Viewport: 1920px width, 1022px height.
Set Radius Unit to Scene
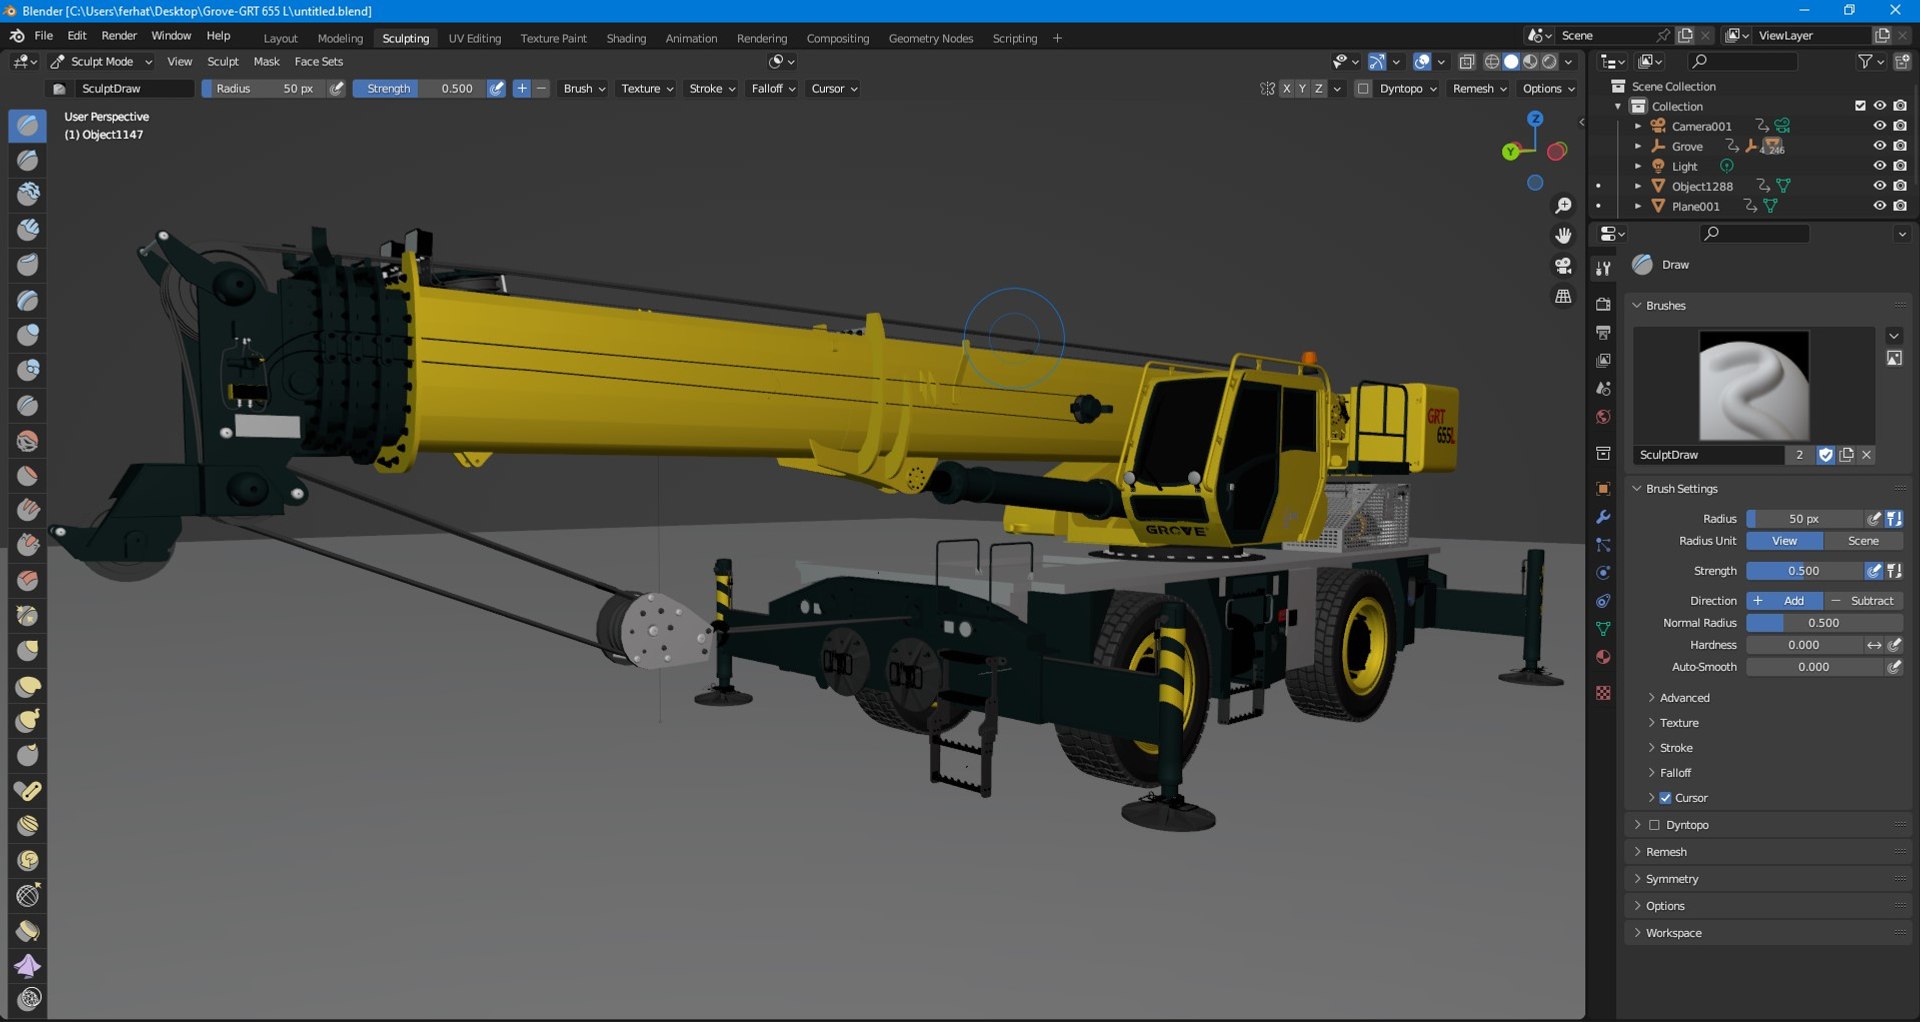[1864, 541]
